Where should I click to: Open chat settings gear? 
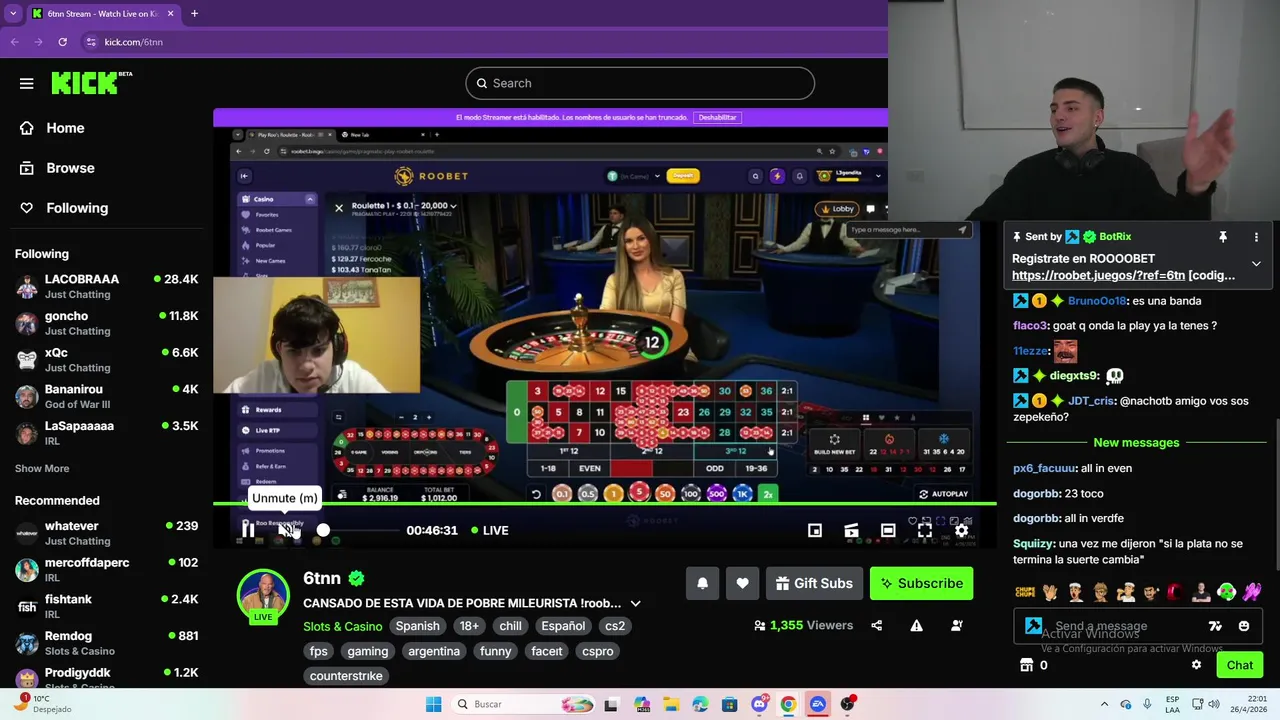click(x=1196, y=665)
